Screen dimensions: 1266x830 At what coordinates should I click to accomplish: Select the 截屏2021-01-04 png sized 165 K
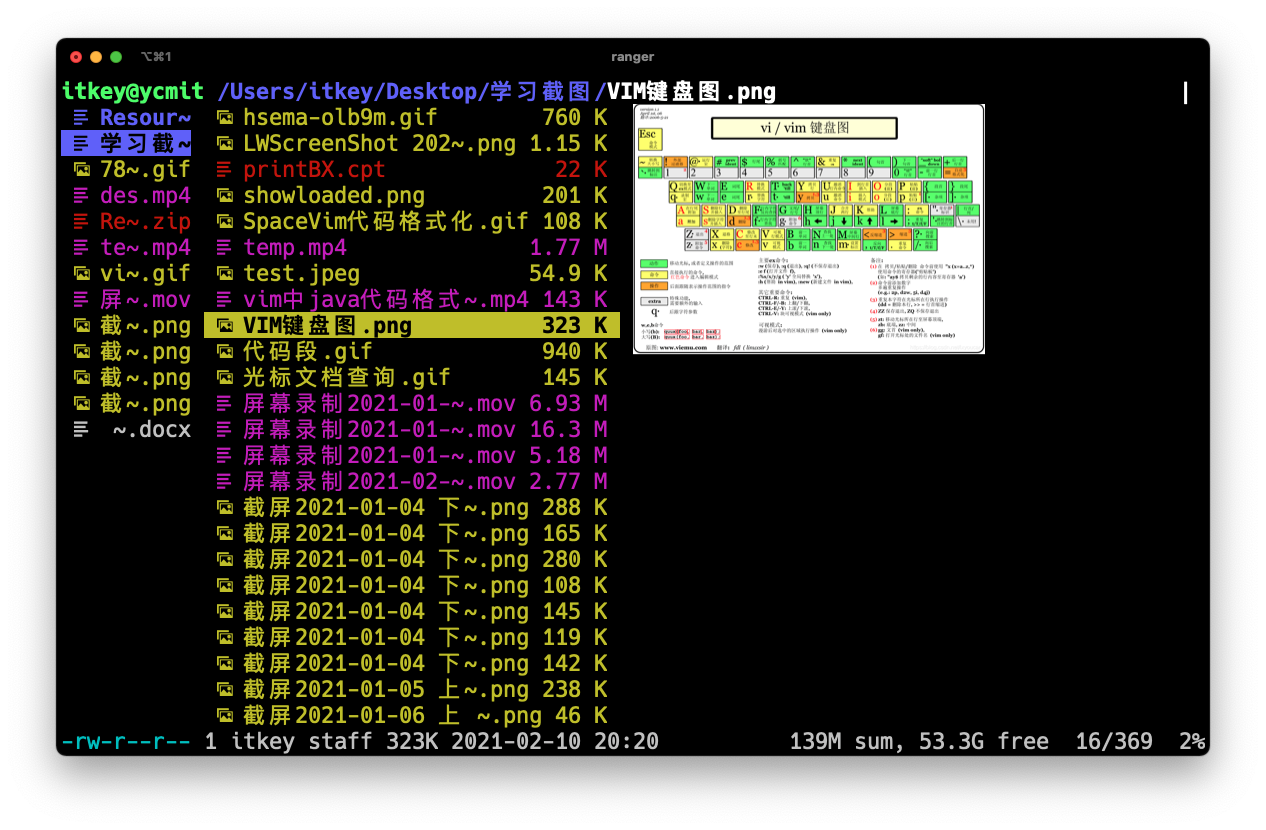tap(412, 534)
